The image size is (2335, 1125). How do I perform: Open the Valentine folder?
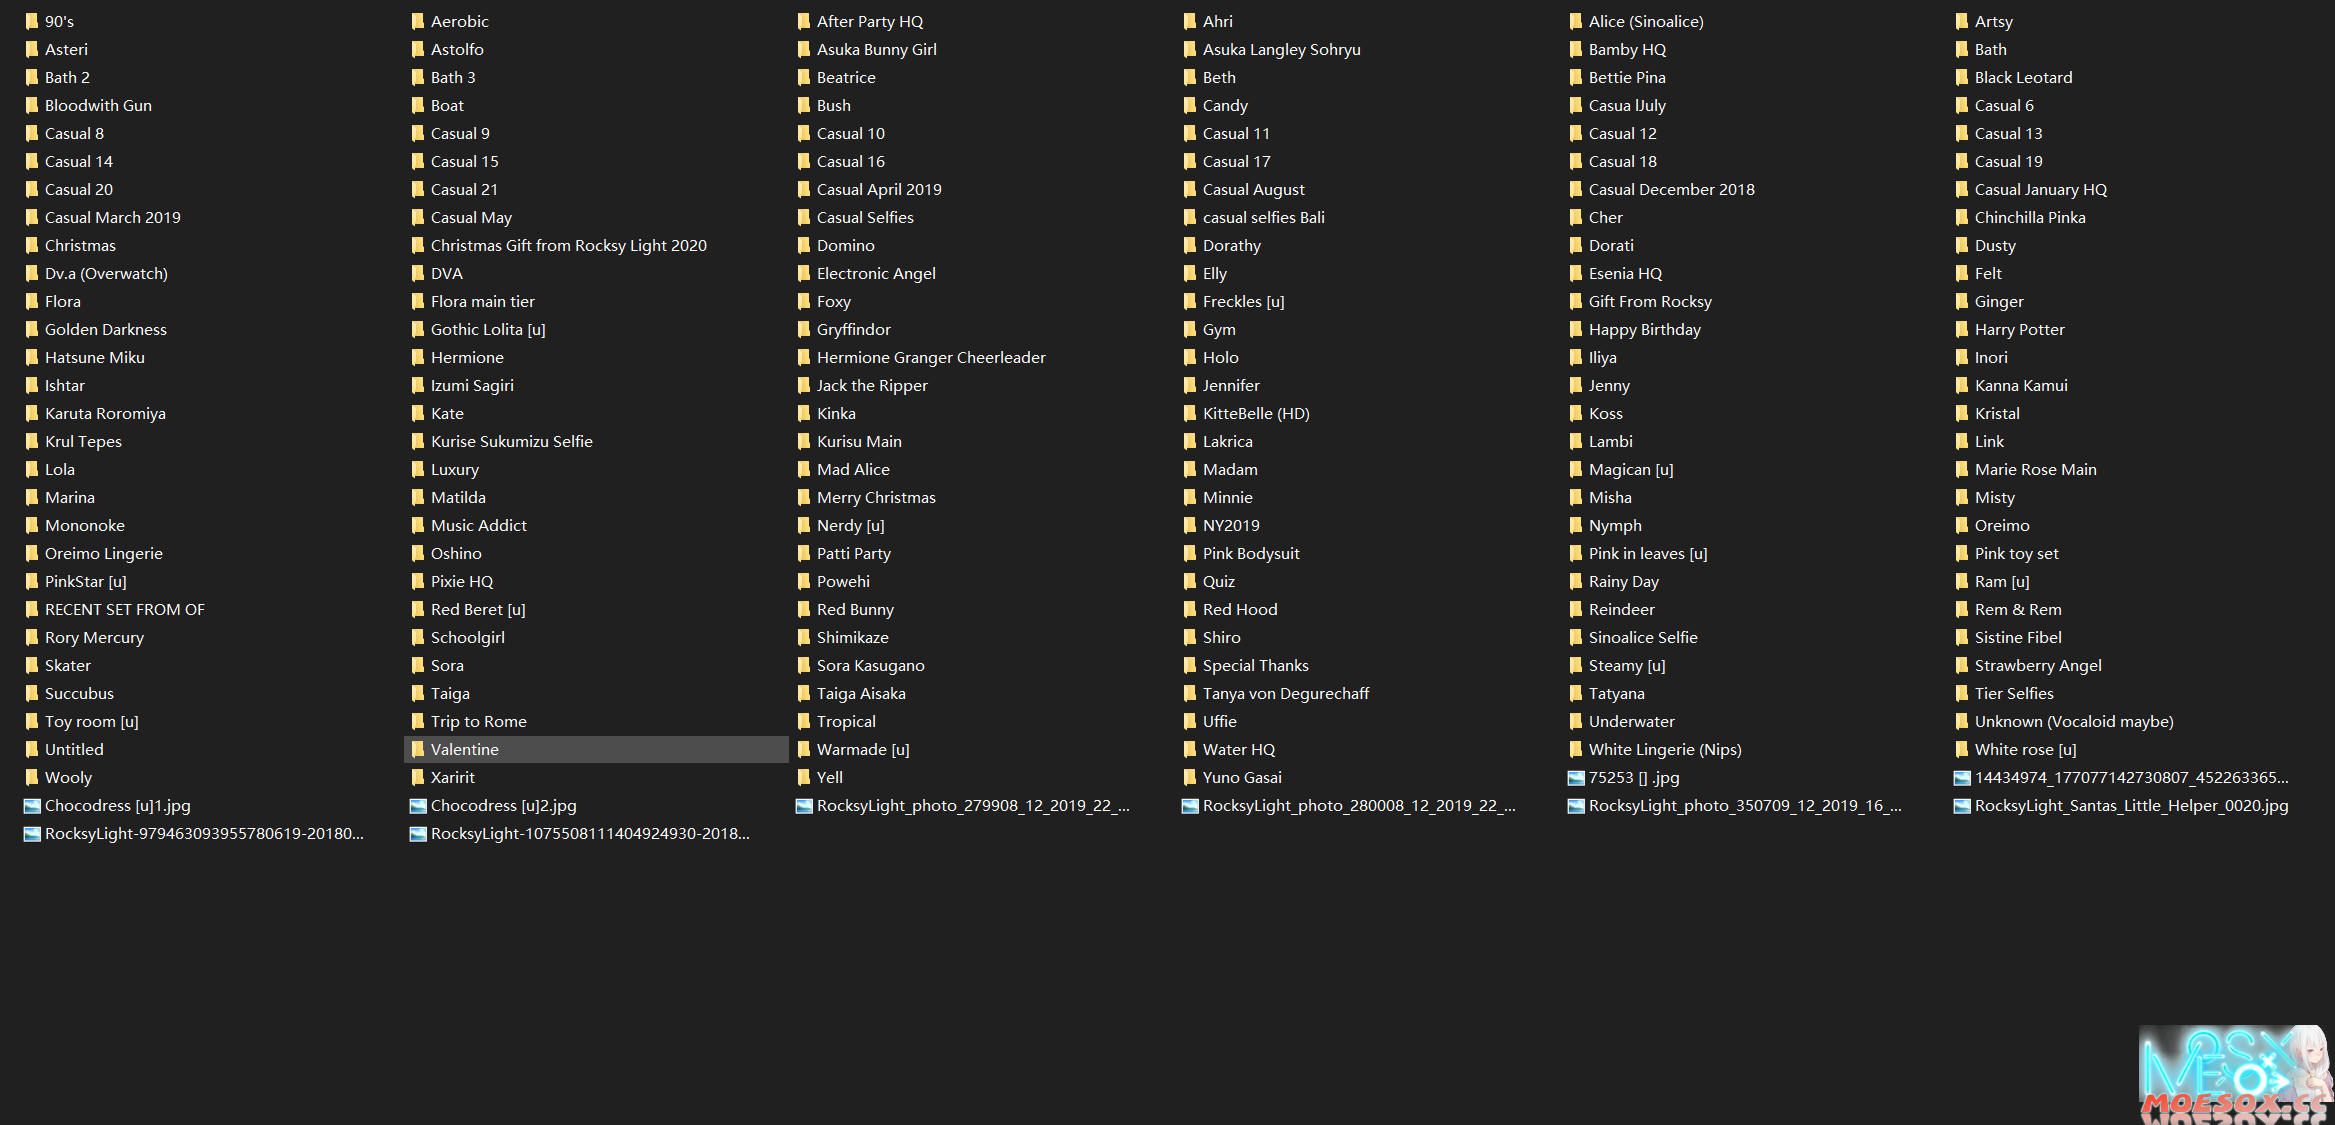(463, 748)
